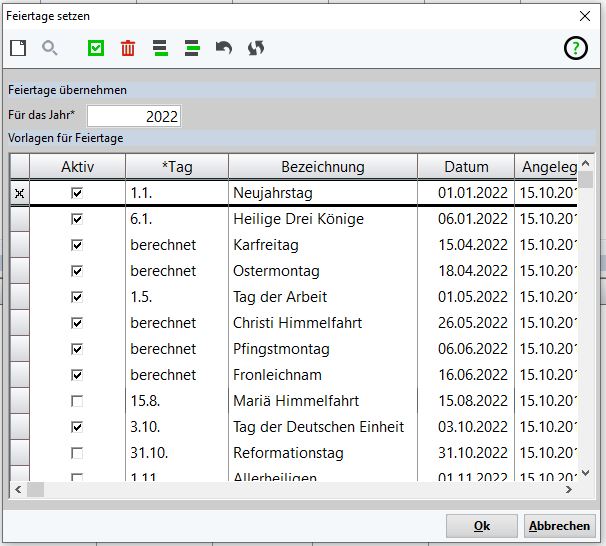
Task: Disable Aktiv checkbox for Karfreitag
Action: 77,245
